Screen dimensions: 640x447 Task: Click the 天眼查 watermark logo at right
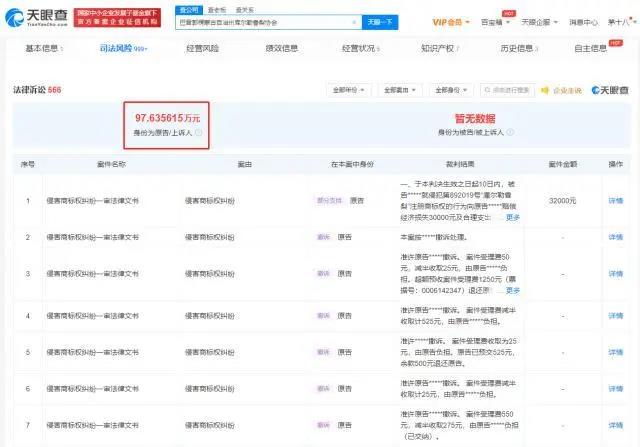click(612, 90)
